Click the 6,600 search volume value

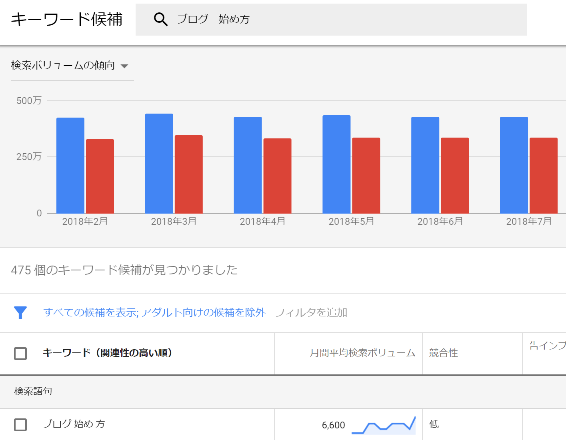(333, 425)
